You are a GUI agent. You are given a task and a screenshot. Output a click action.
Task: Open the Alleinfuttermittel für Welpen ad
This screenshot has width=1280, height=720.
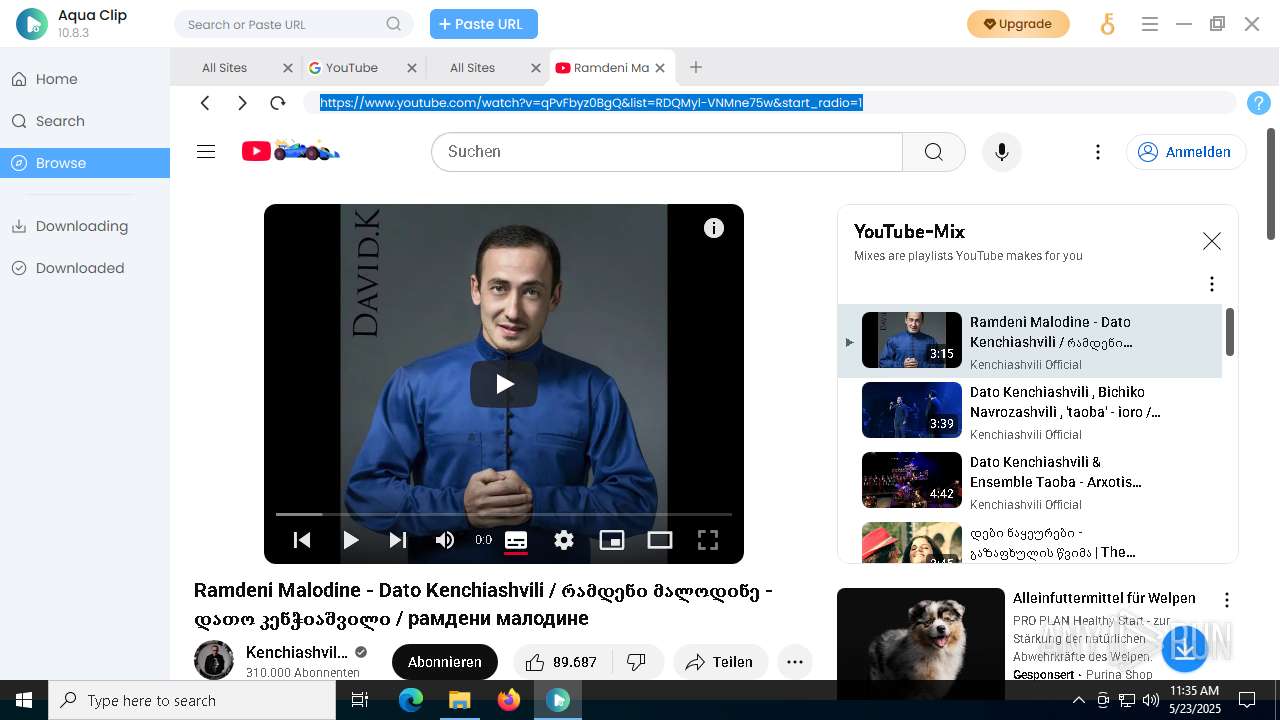(1104, 598)
